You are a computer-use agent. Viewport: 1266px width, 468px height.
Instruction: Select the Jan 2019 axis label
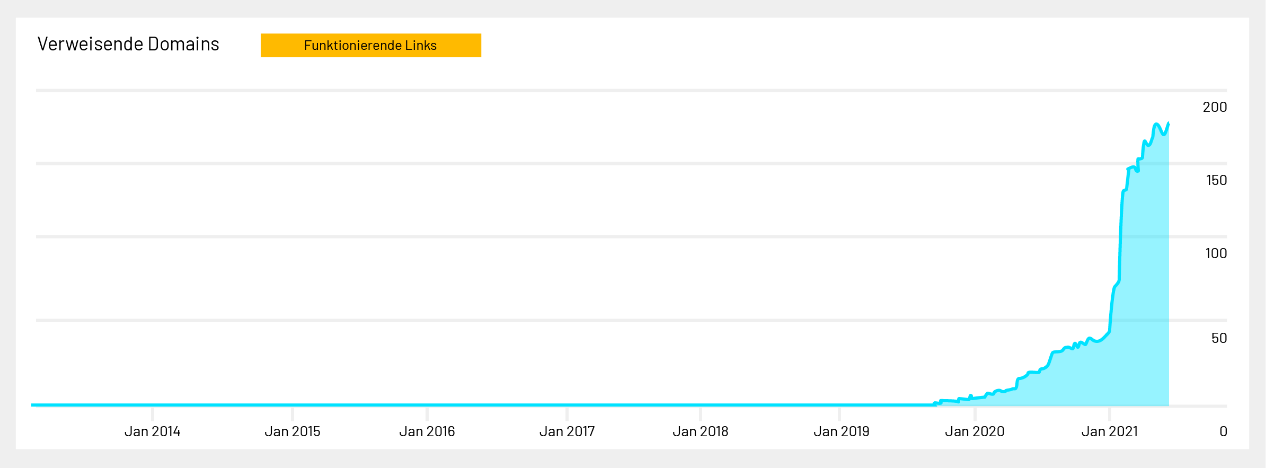(x=841, y=432)
